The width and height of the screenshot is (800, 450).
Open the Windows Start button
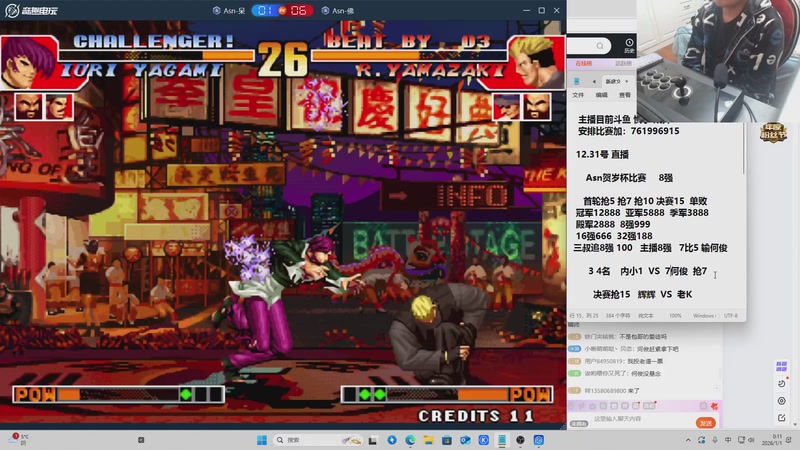click(x=262, y=440)
